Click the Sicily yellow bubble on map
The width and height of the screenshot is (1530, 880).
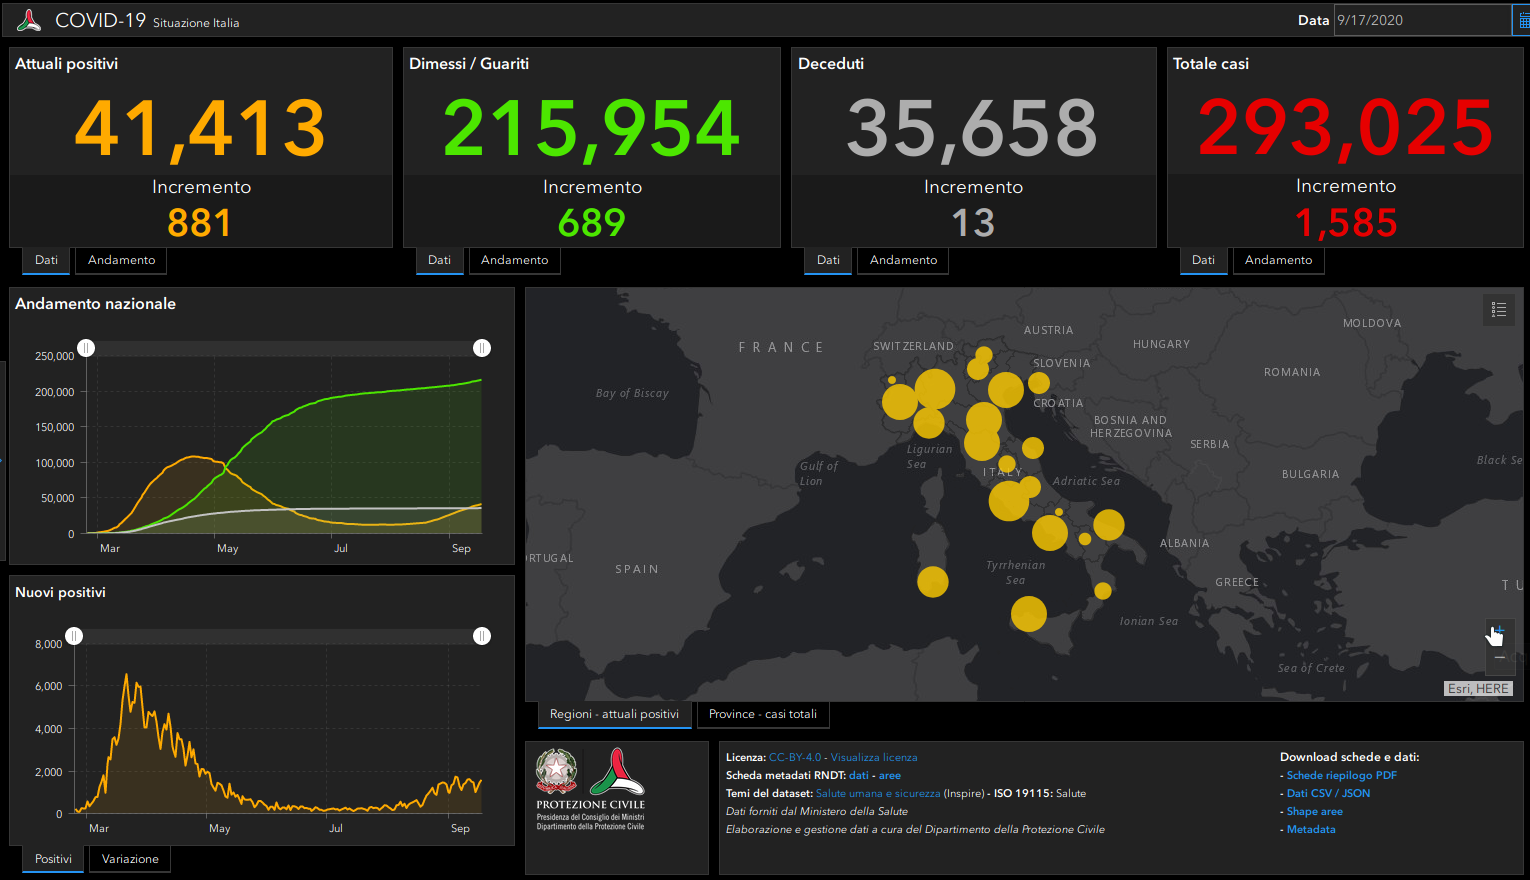pyautogui.click(x=1028, y=614)
